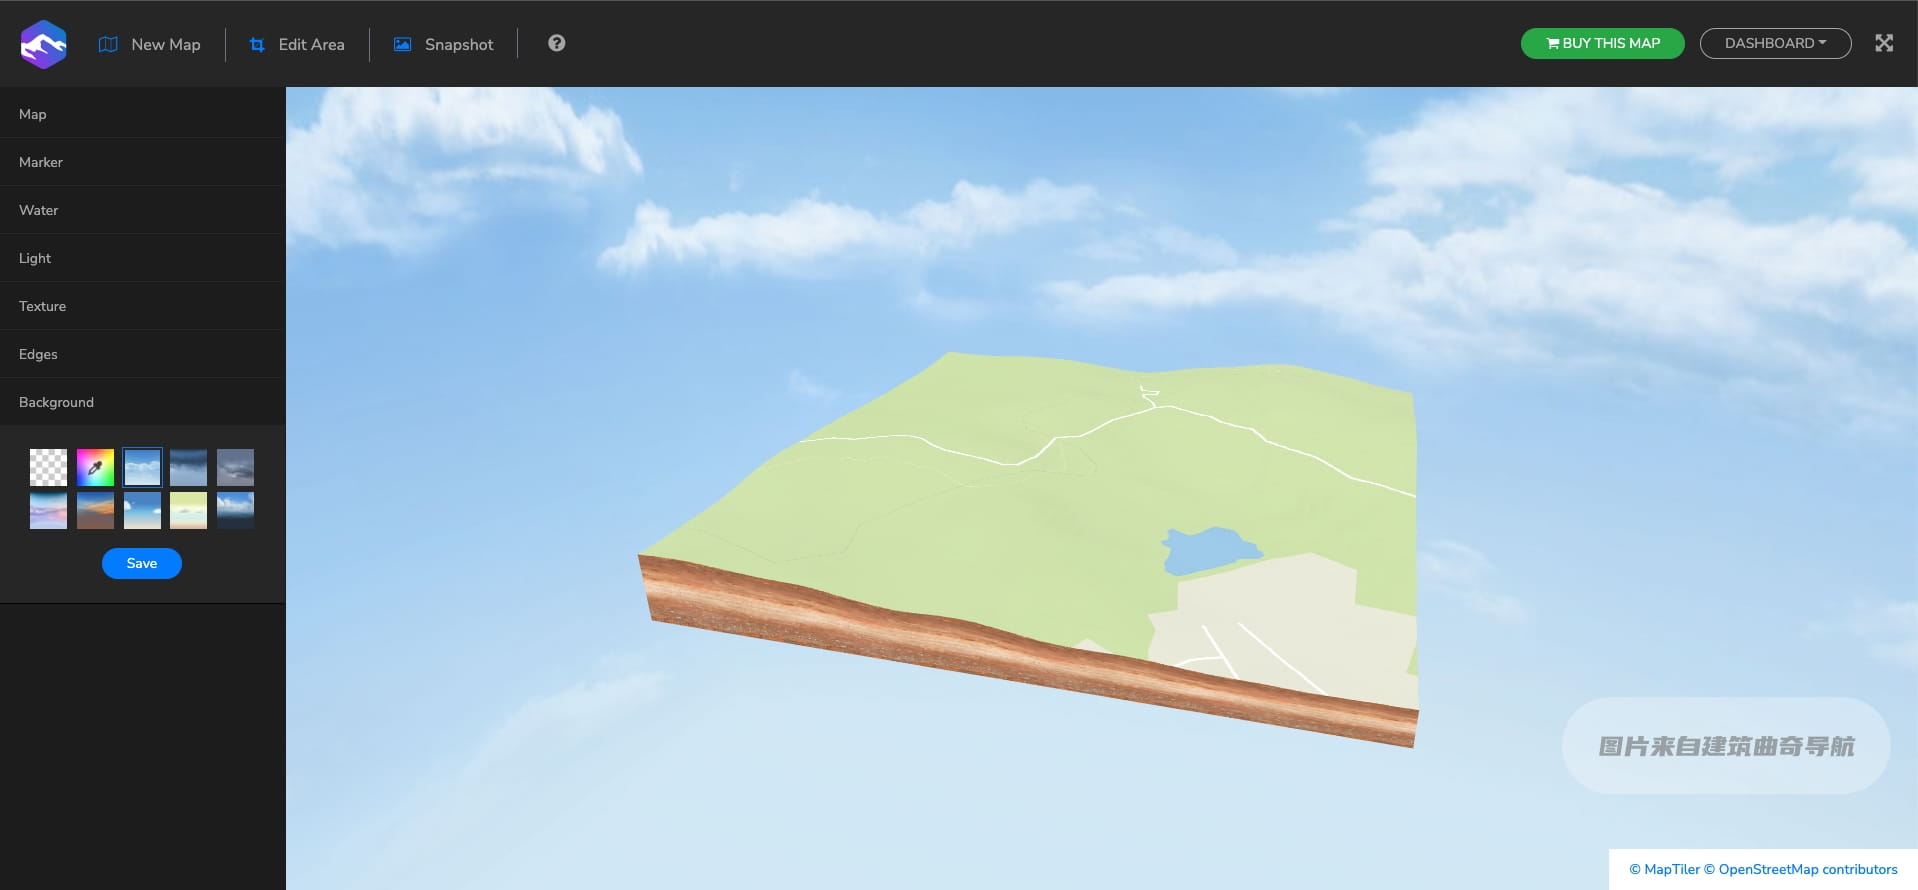This screenshot has height=890, width=1918.
Task: Choose the orange sunset sky background
Action: pos(95,510)
